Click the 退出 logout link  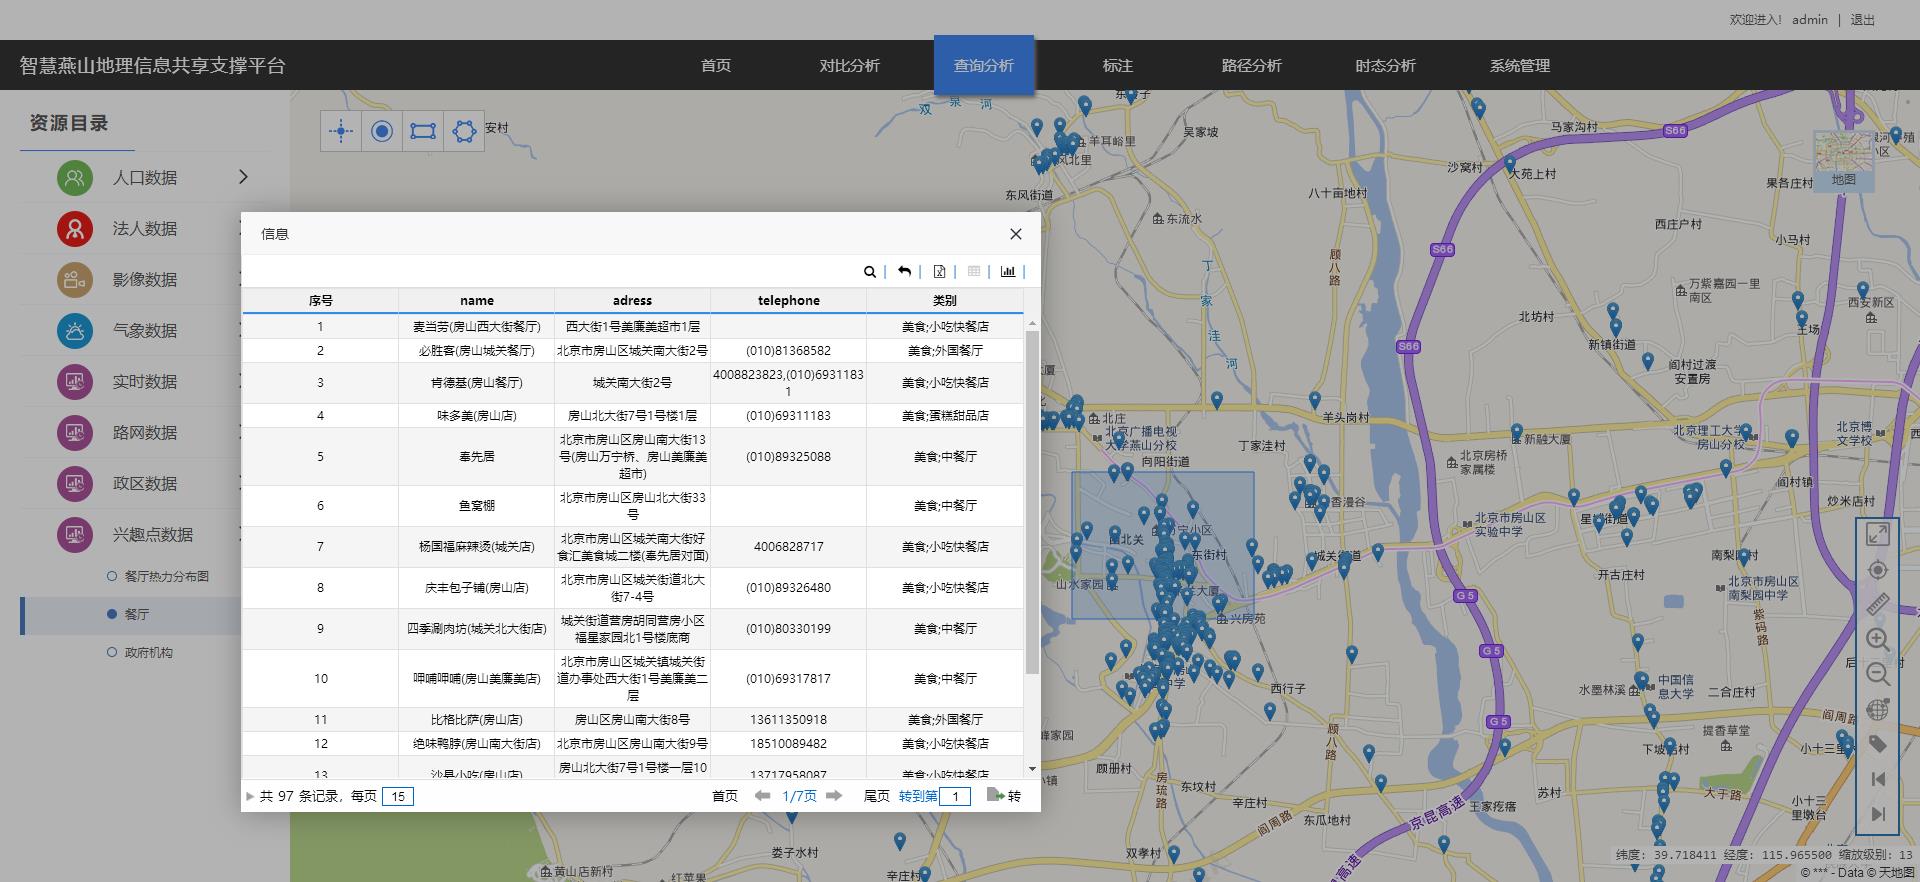[x=1863, y=20]
